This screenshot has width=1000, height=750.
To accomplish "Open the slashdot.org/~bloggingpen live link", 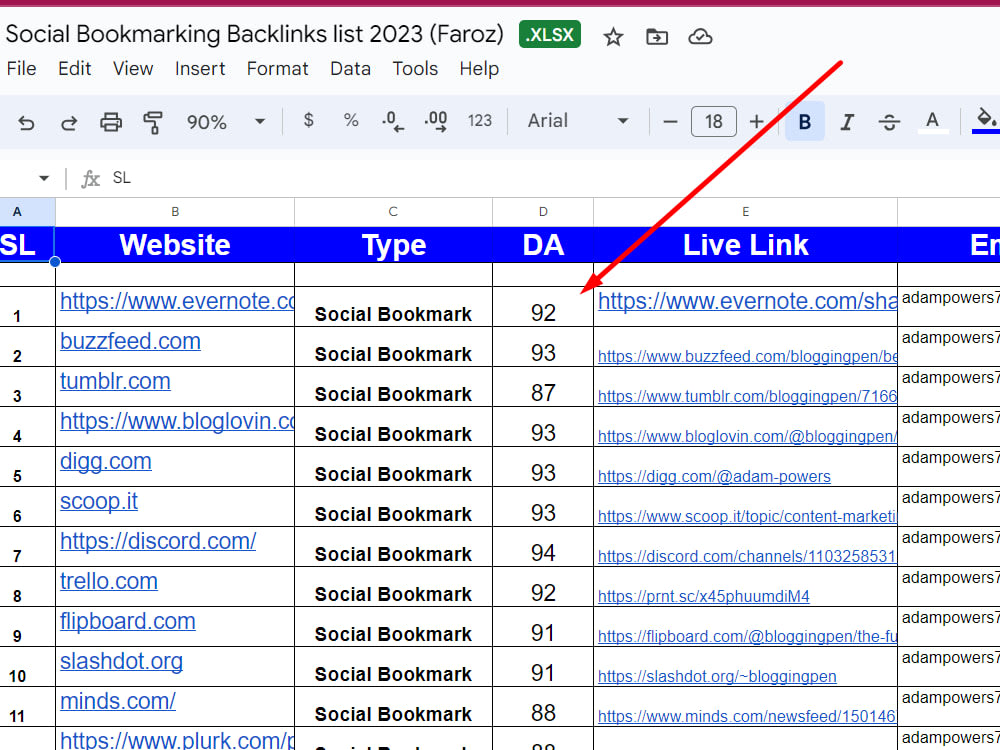I will pos(717,677).
